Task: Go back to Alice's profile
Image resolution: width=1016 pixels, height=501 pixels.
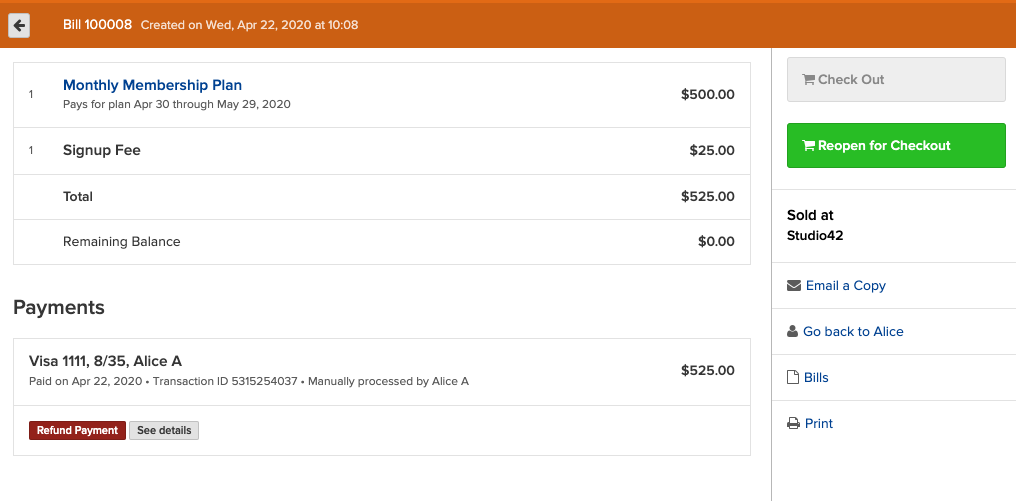Action: point(853,332)
